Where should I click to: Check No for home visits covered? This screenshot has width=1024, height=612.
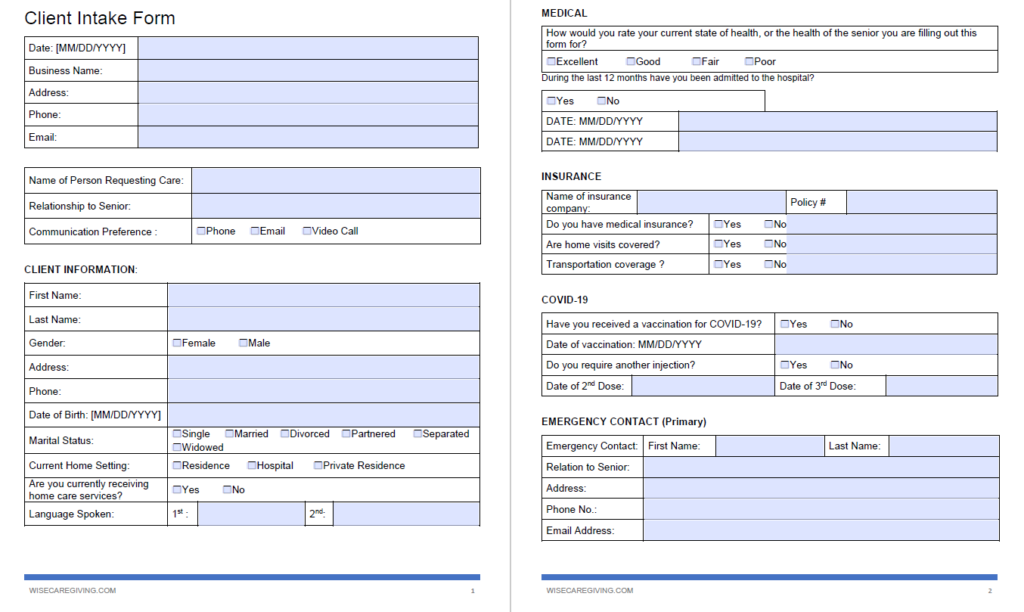(x=769, y=244)
